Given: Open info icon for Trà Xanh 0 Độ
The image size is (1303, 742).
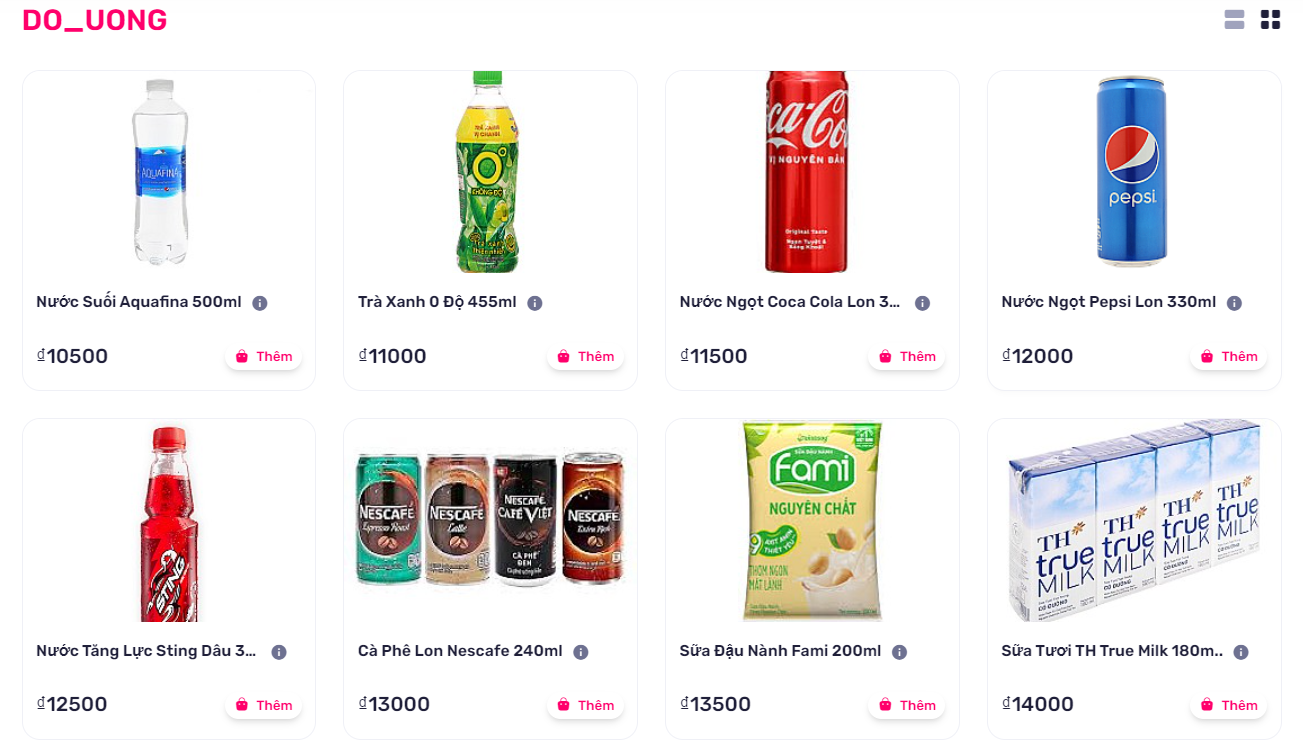Looking at the screenshot, I should pyautogui.click(x=535, y=303).
